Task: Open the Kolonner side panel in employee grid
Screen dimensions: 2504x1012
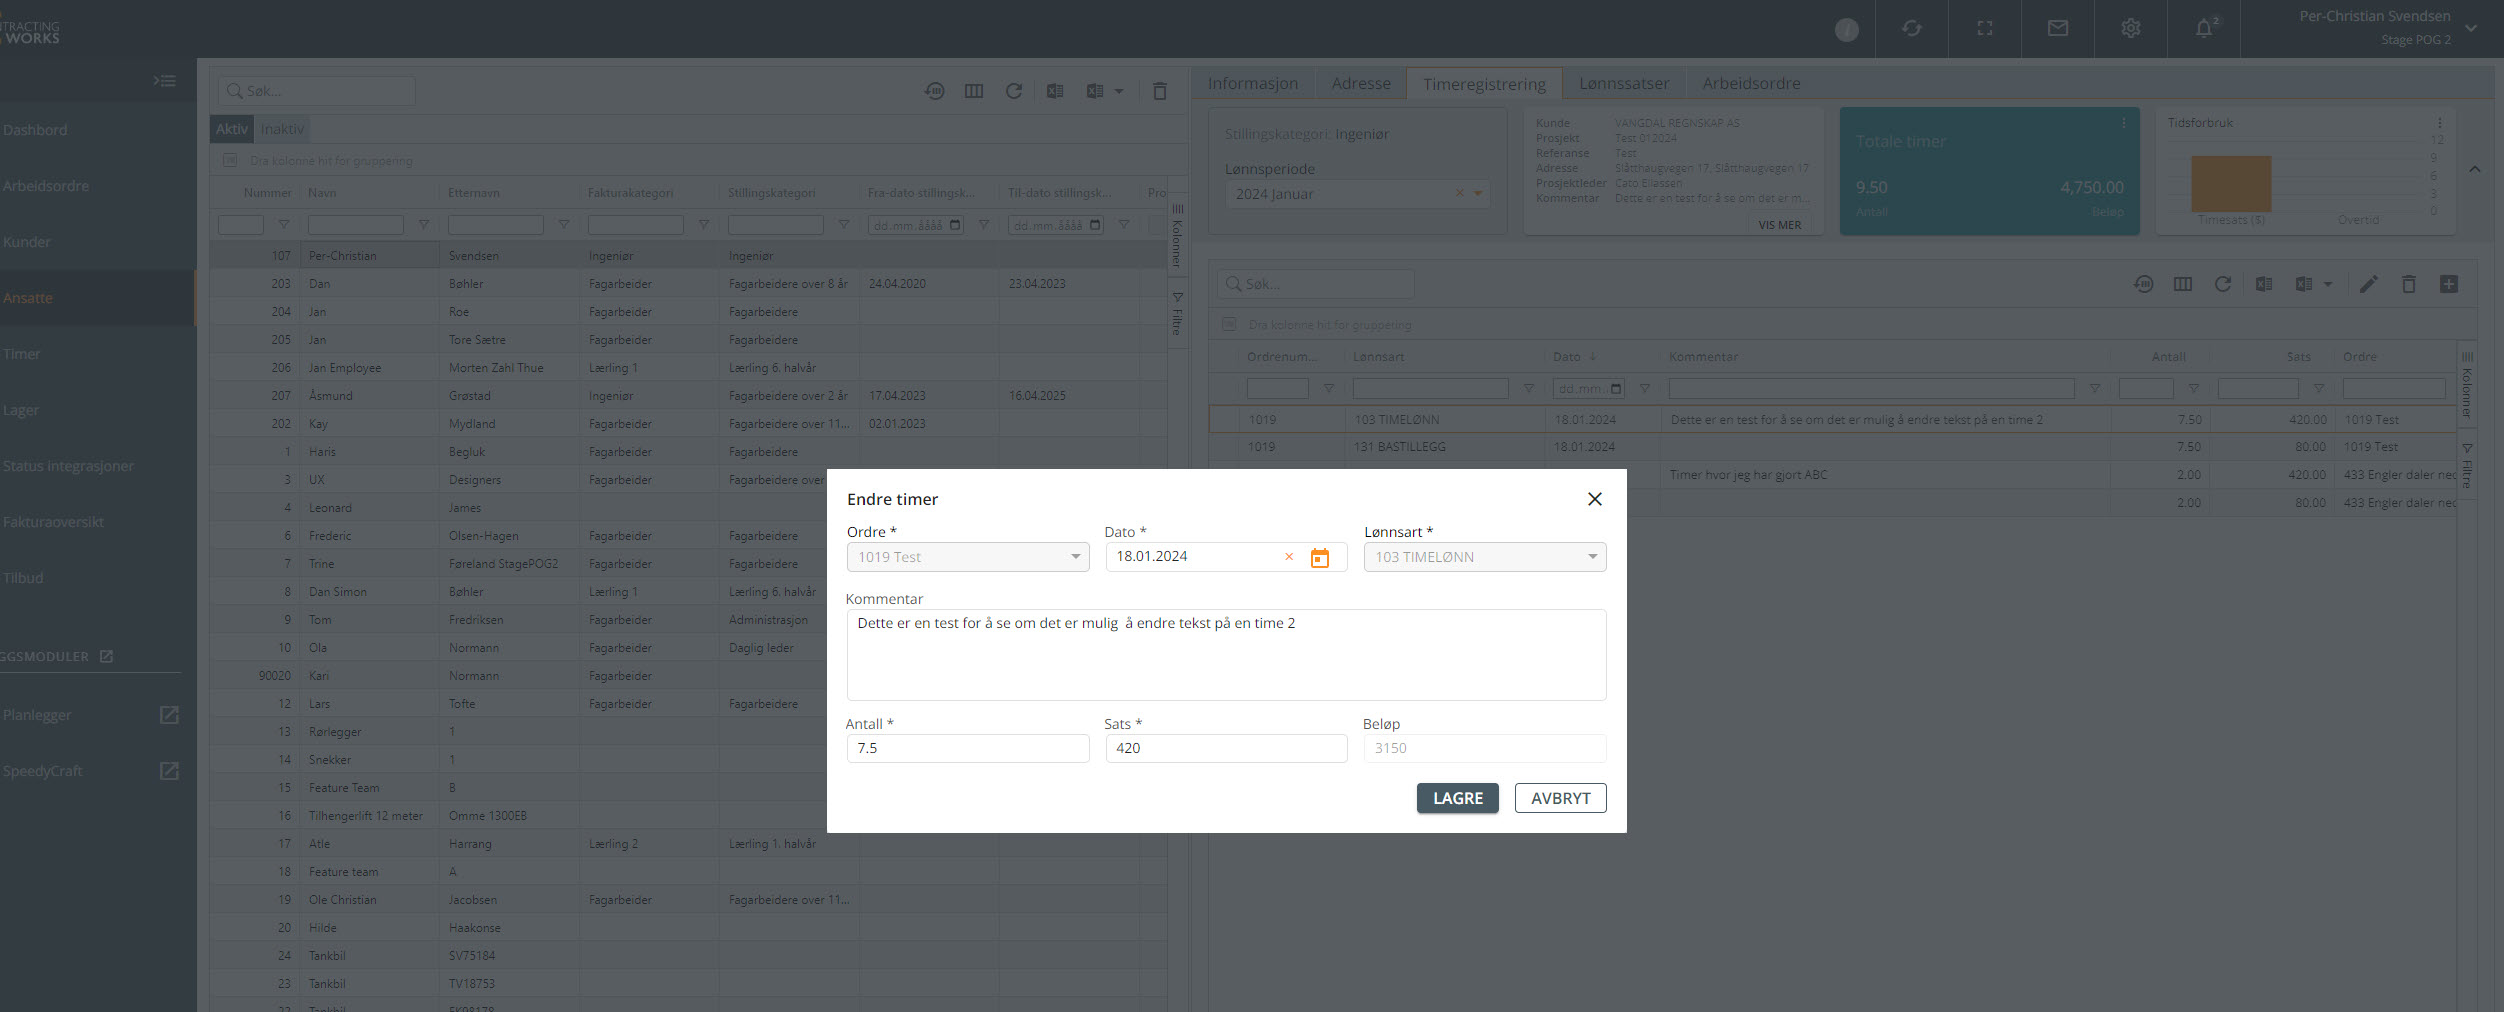Action: click(x=1177, y=236)
